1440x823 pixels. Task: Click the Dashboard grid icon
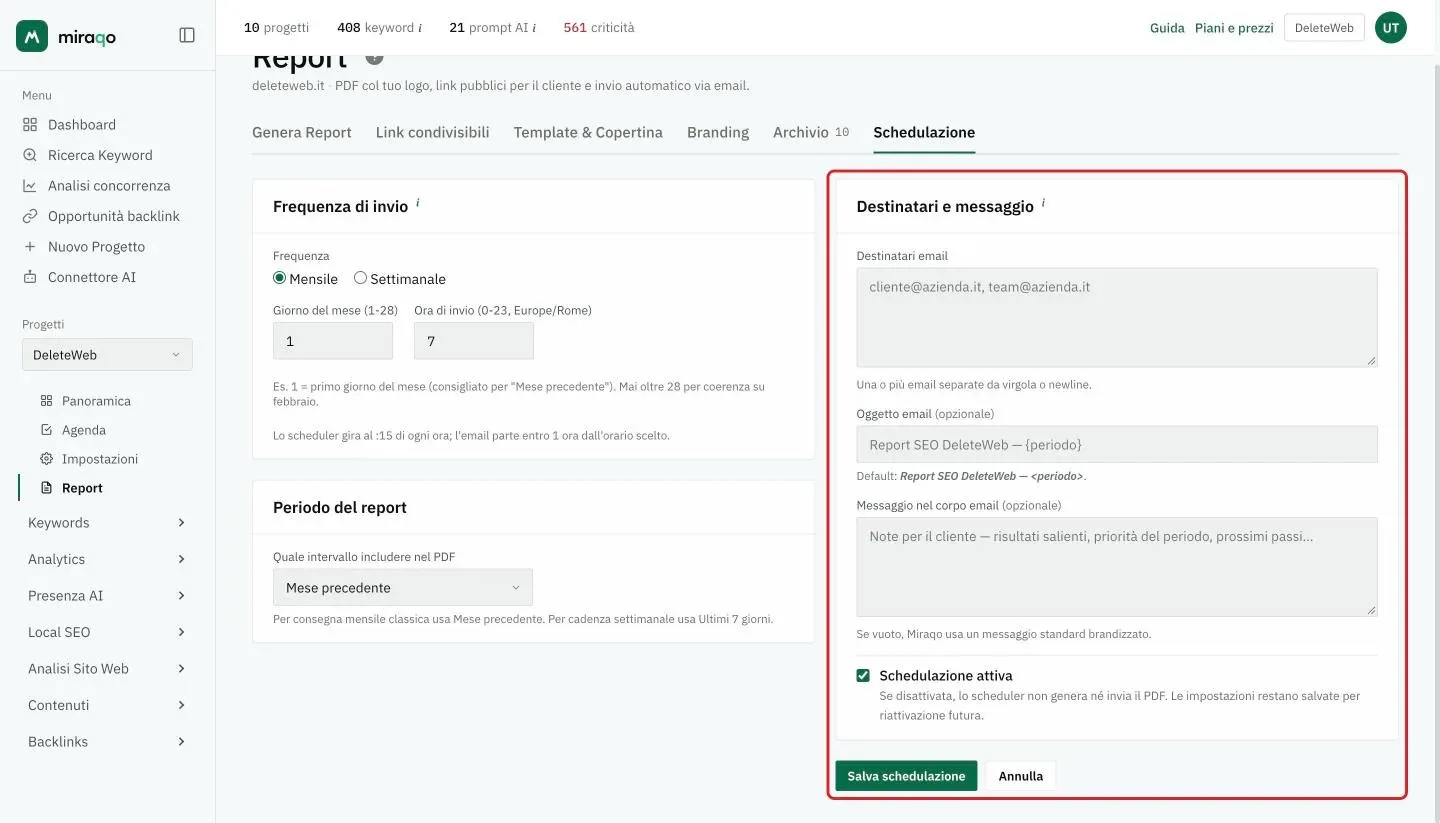pyautogui.click(x=30, y=125)
